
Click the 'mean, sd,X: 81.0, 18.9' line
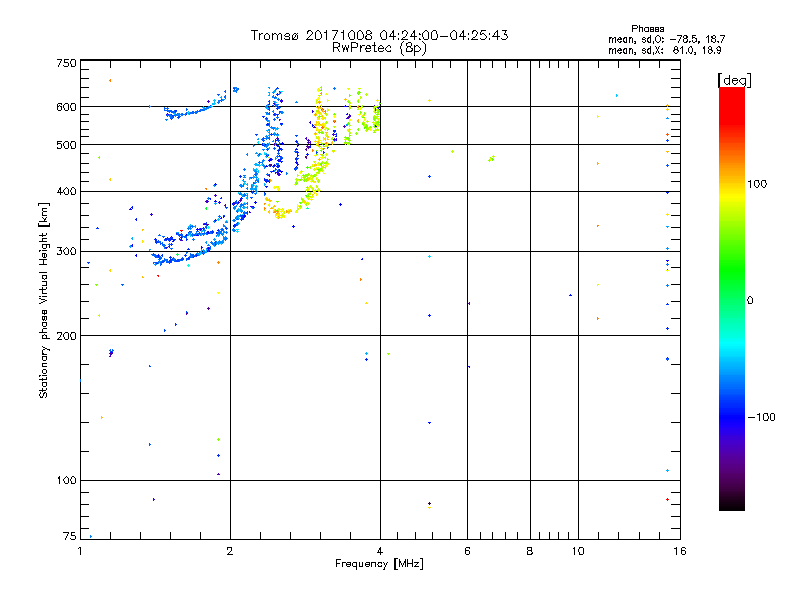tap(664, 50)
